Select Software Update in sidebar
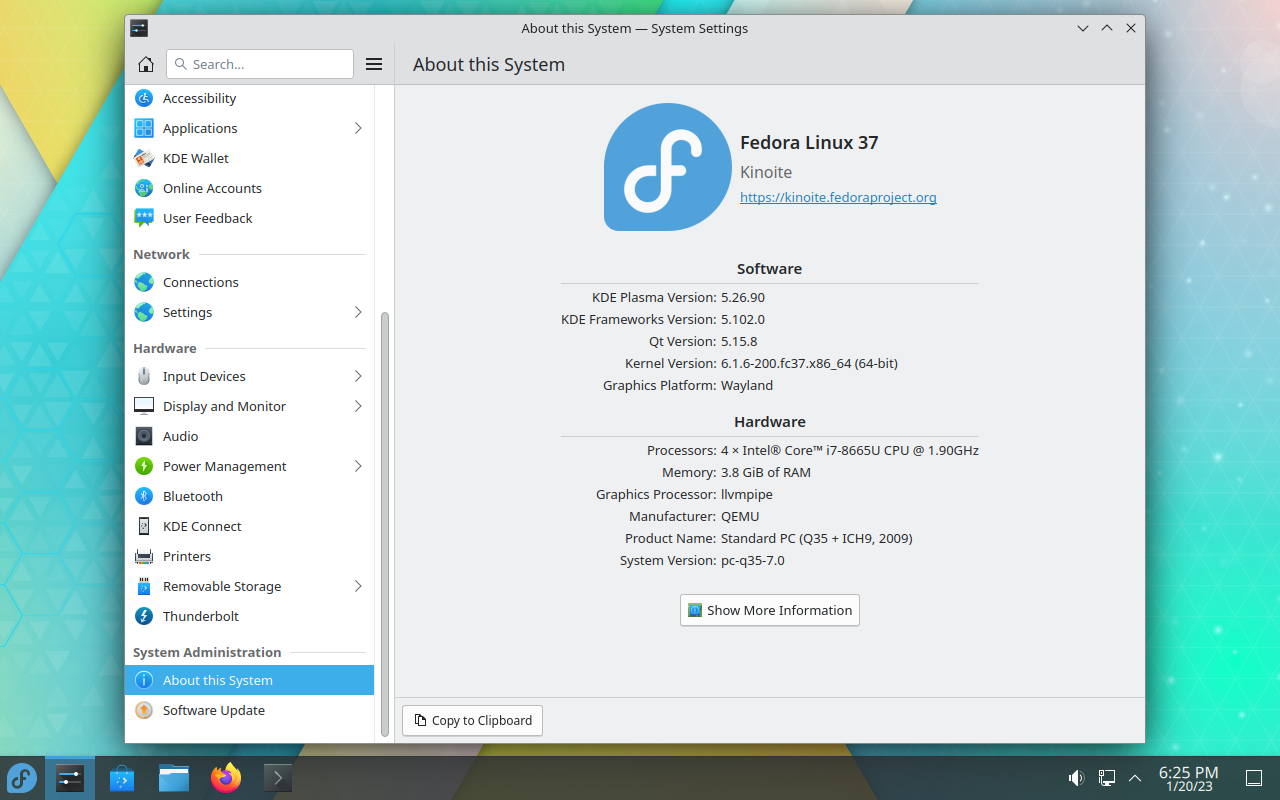 click(x=214, y=710)
